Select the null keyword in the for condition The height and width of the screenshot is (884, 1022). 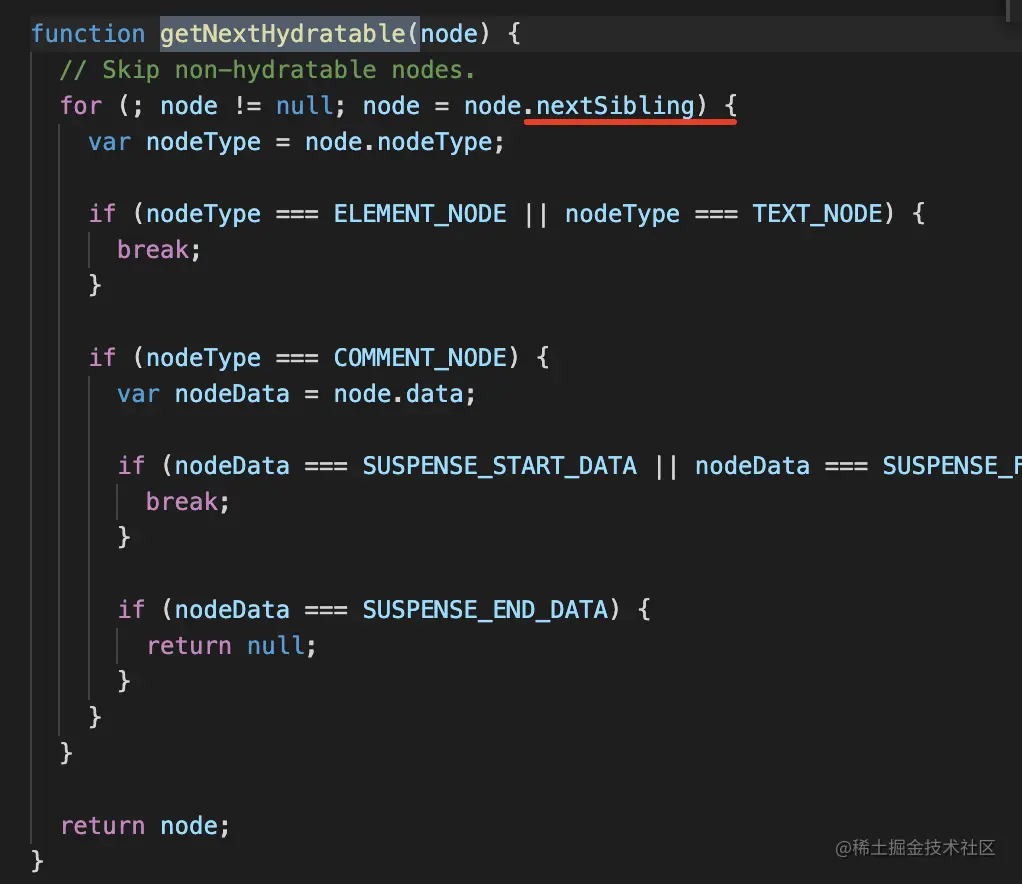tap(303, 105)
